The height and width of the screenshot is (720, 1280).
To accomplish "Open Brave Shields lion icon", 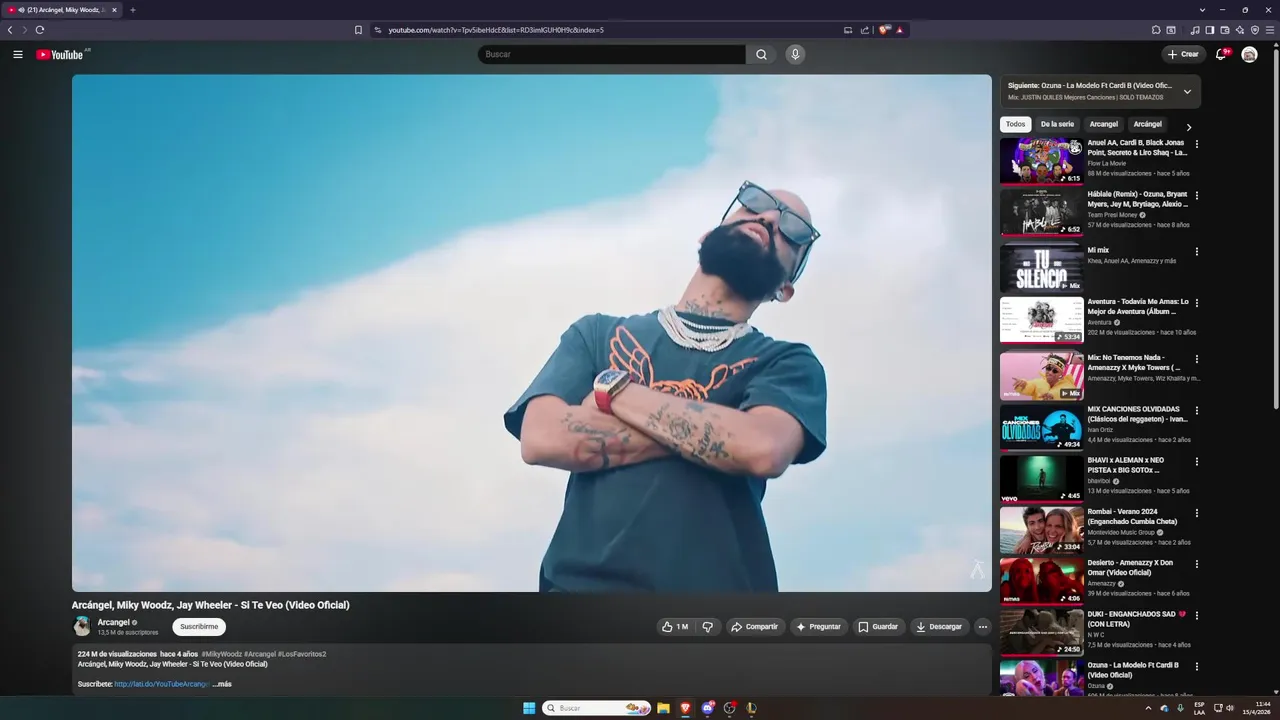I will pos(884,30).
